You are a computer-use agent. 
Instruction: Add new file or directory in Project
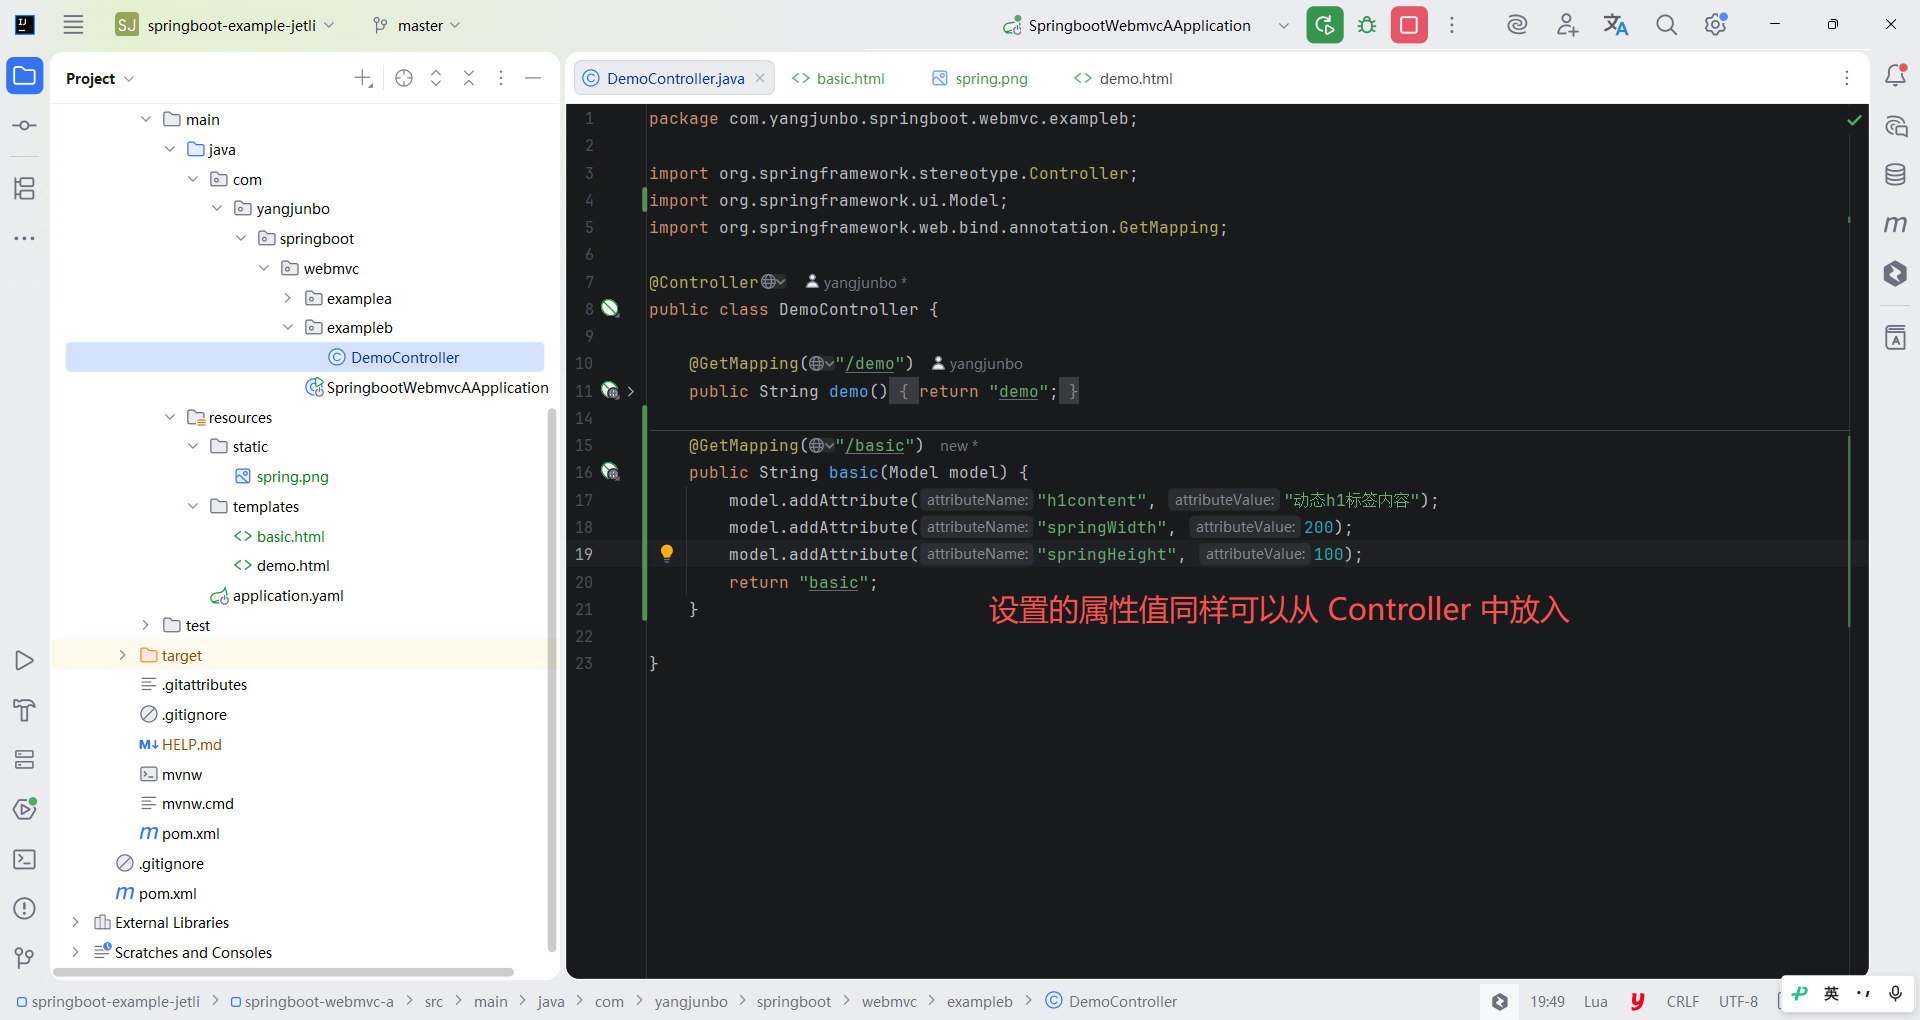pyautogui.click(x=363, y=78)
